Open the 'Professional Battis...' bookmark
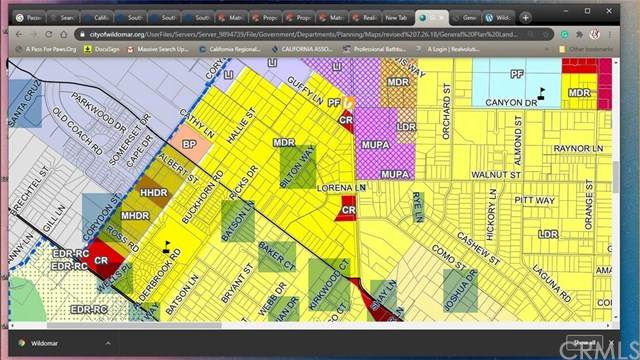The image size is (640, 360). tap(375, 49)
